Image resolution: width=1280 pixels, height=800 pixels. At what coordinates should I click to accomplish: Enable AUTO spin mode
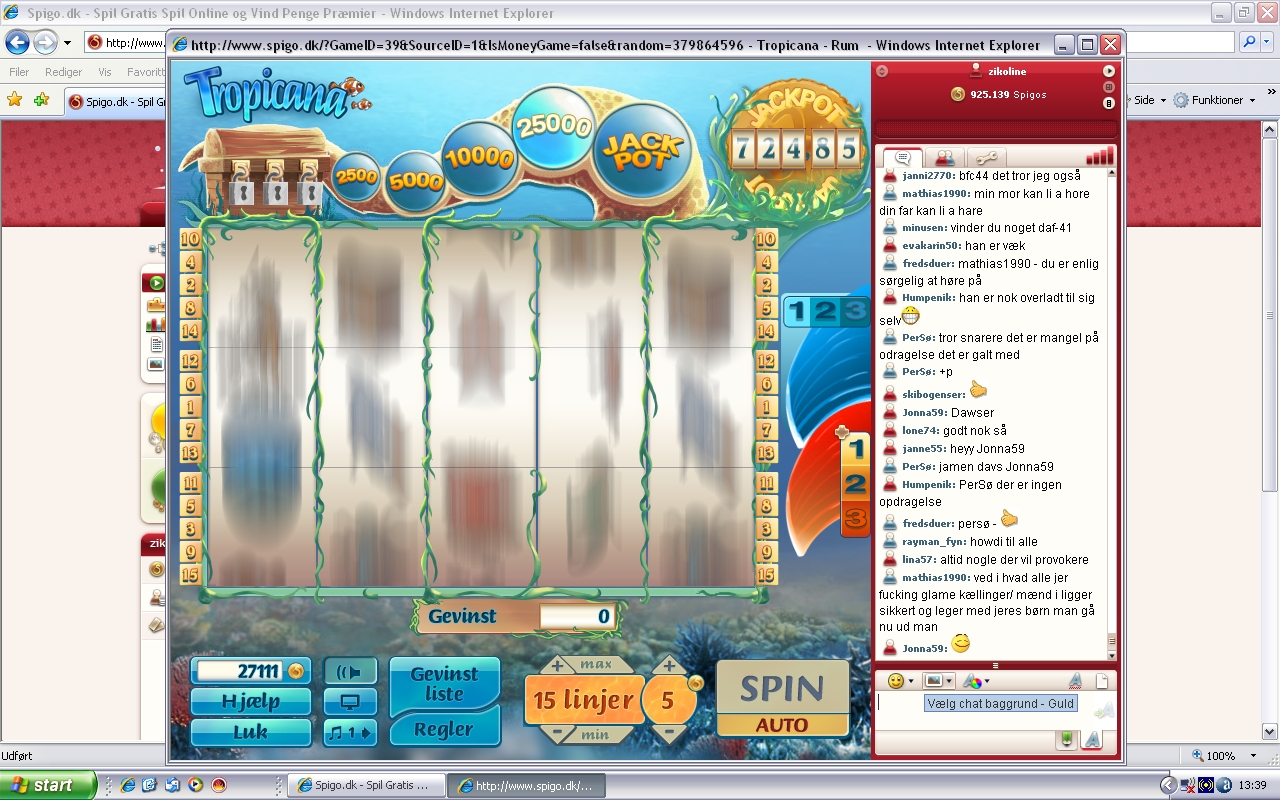[782, 725]
